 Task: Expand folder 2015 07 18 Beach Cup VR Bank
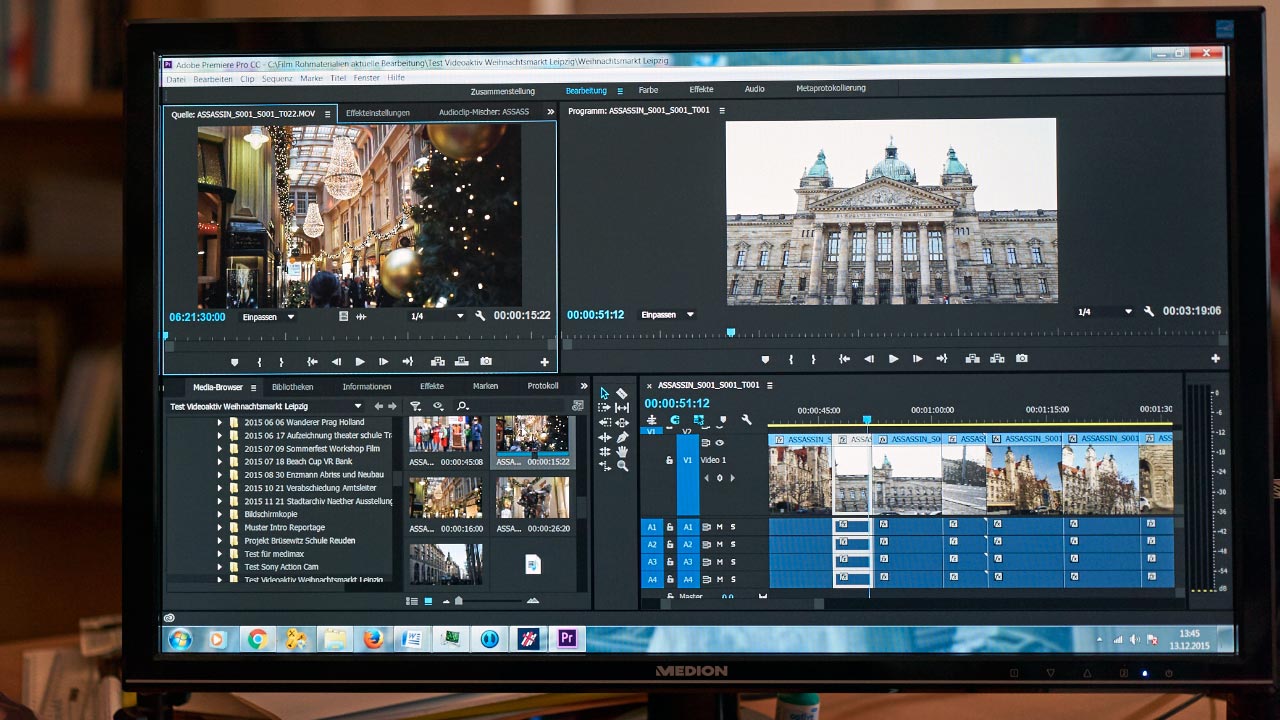tap(220, 462)
